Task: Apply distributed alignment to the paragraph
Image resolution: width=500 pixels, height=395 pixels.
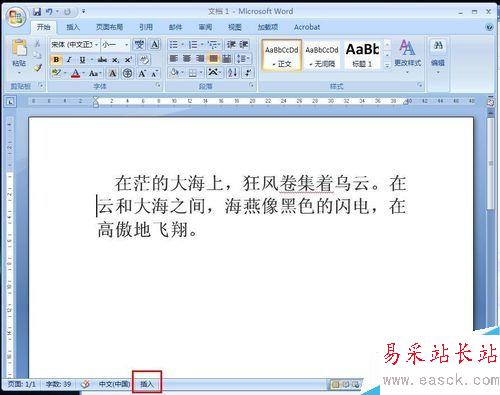Action: pos(227,59)
